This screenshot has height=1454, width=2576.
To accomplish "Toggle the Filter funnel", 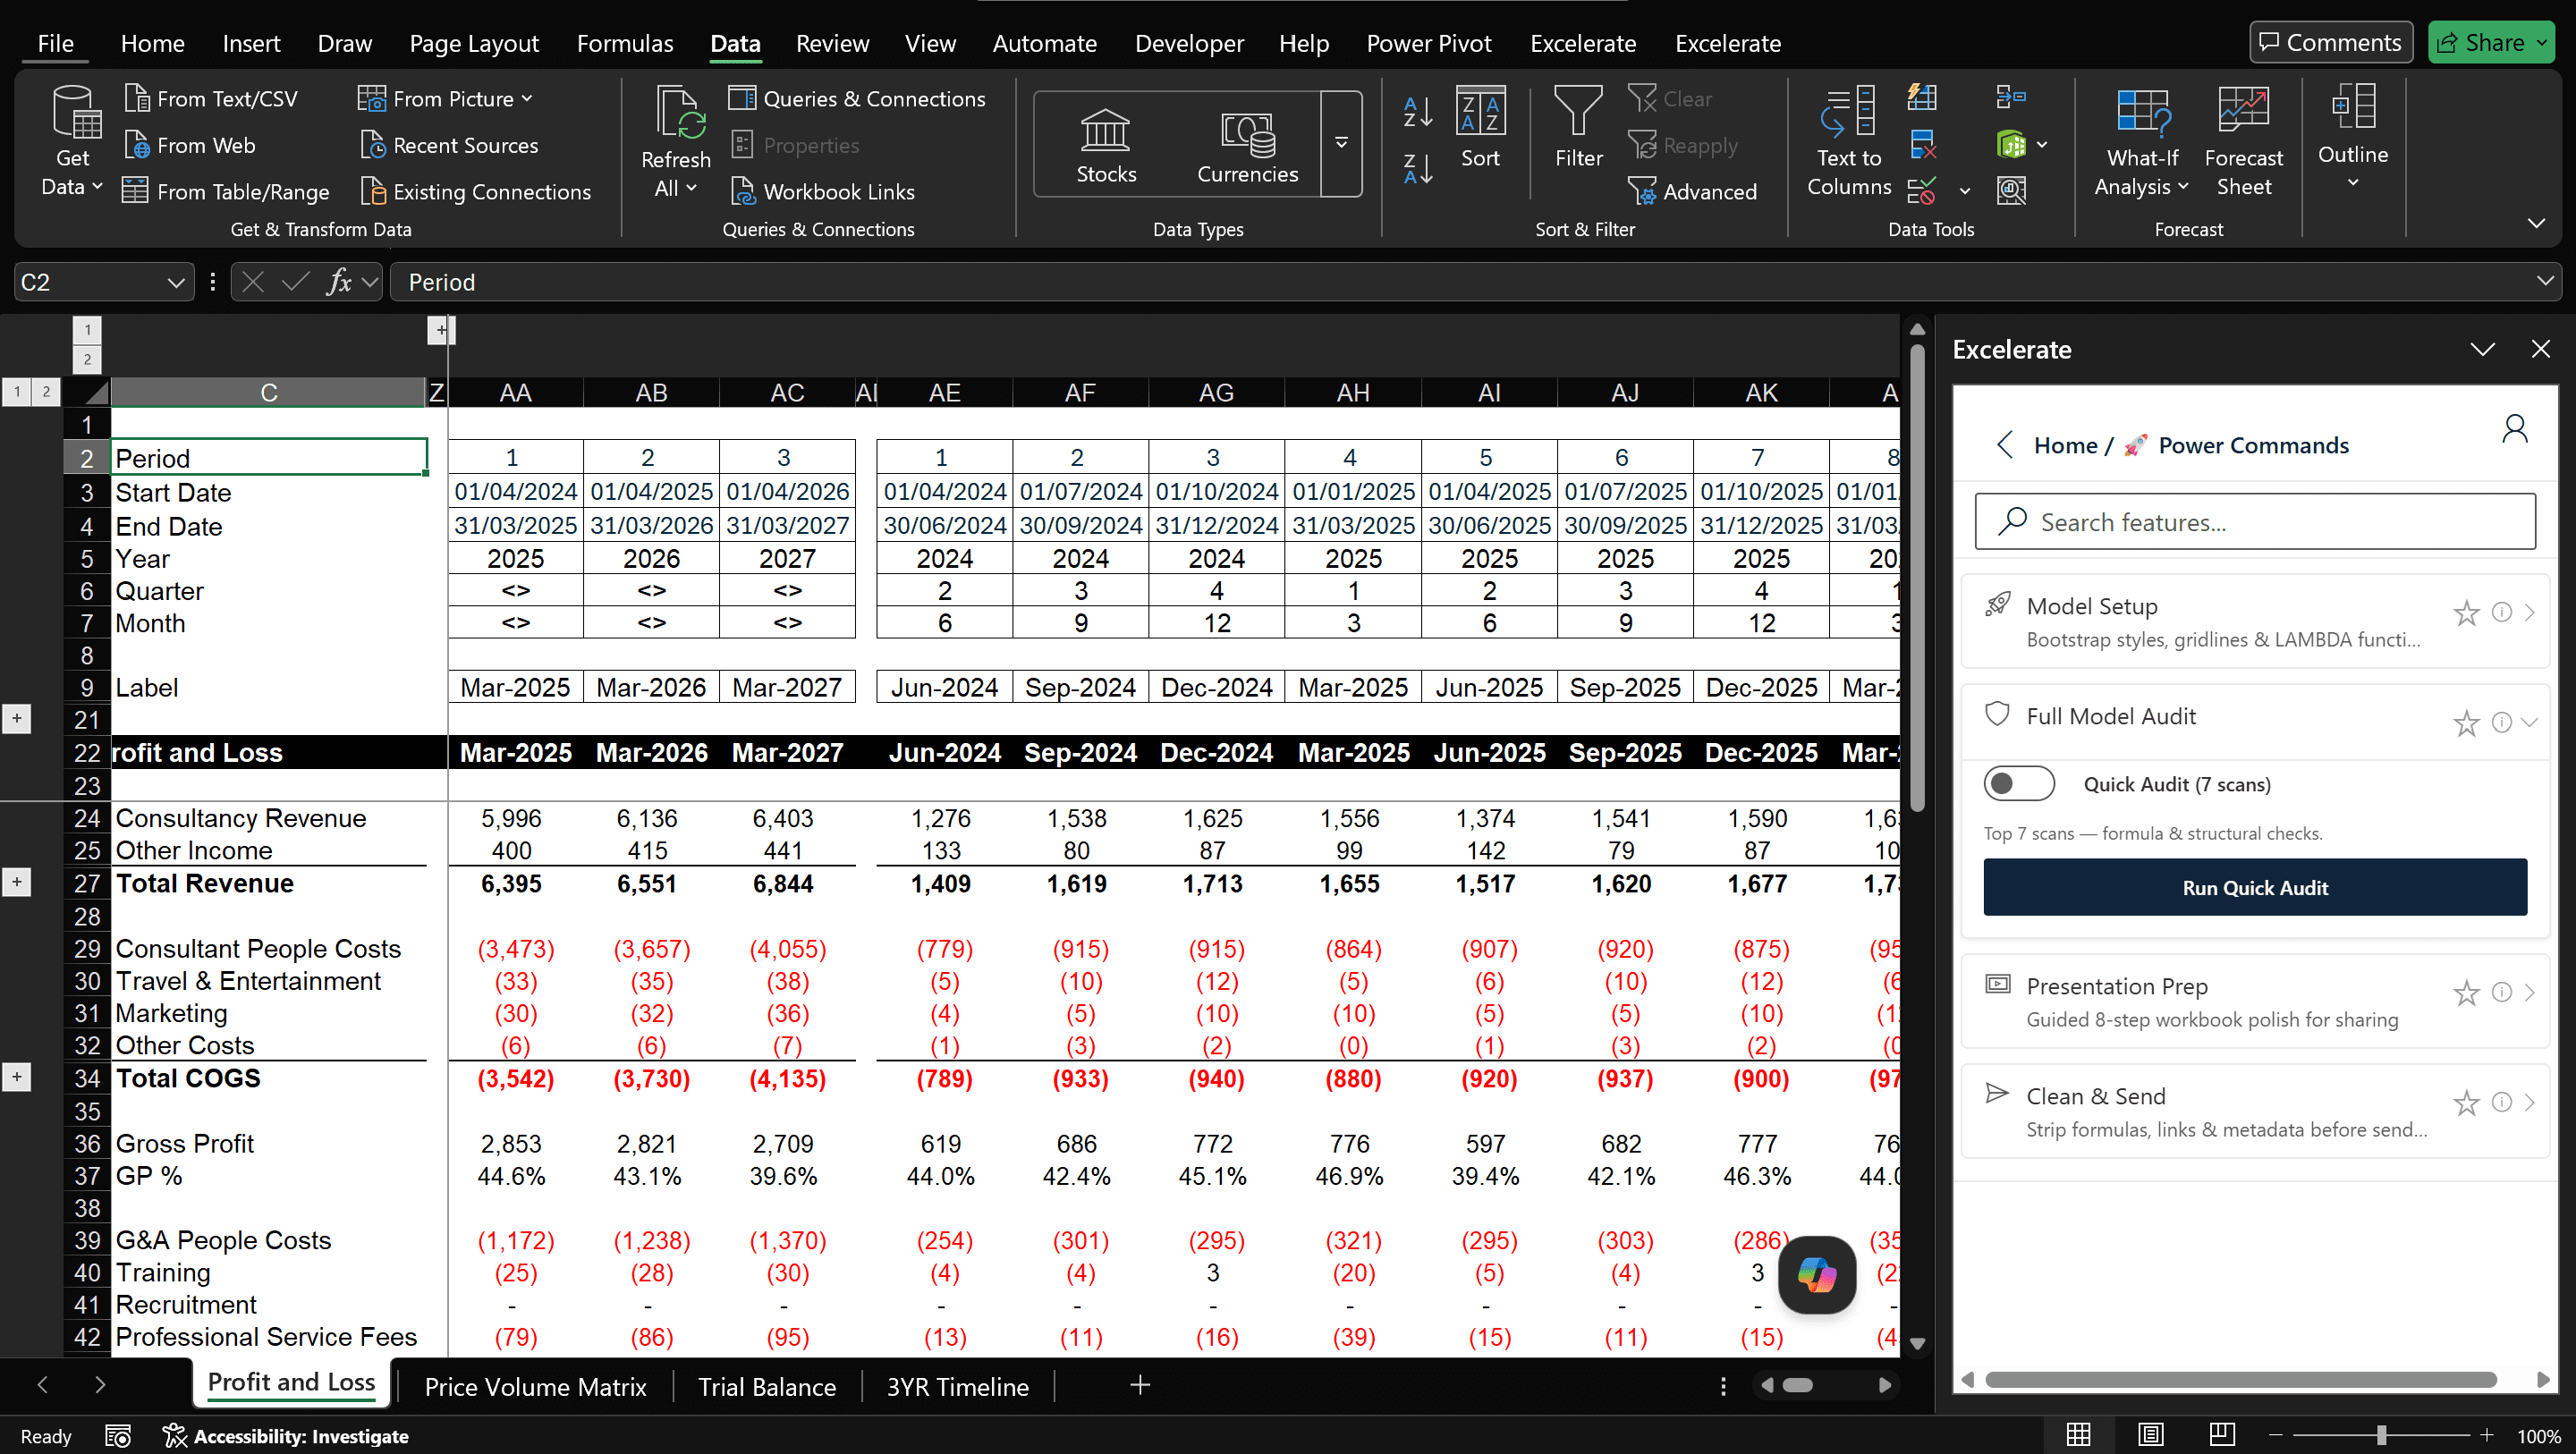I will pyautogui.click(x=1578, y=127).
